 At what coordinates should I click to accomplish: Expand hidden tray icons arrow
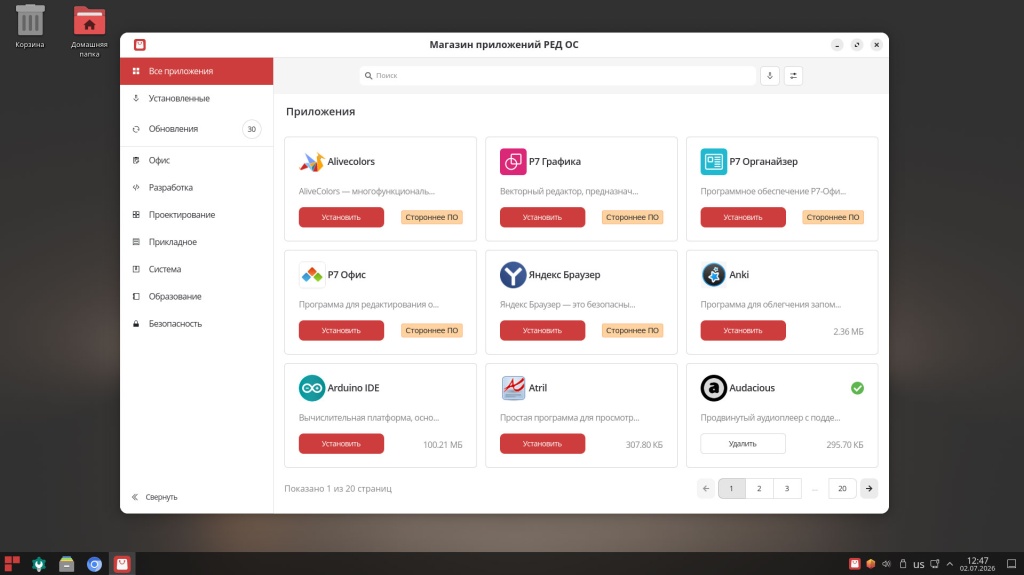pos(950,564)
